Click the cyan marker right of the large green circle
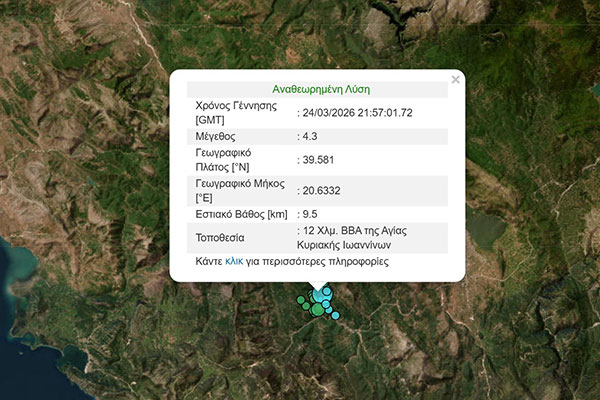This screenshot has width=600, height=400. pyautogui.click(x=329, y=308)
